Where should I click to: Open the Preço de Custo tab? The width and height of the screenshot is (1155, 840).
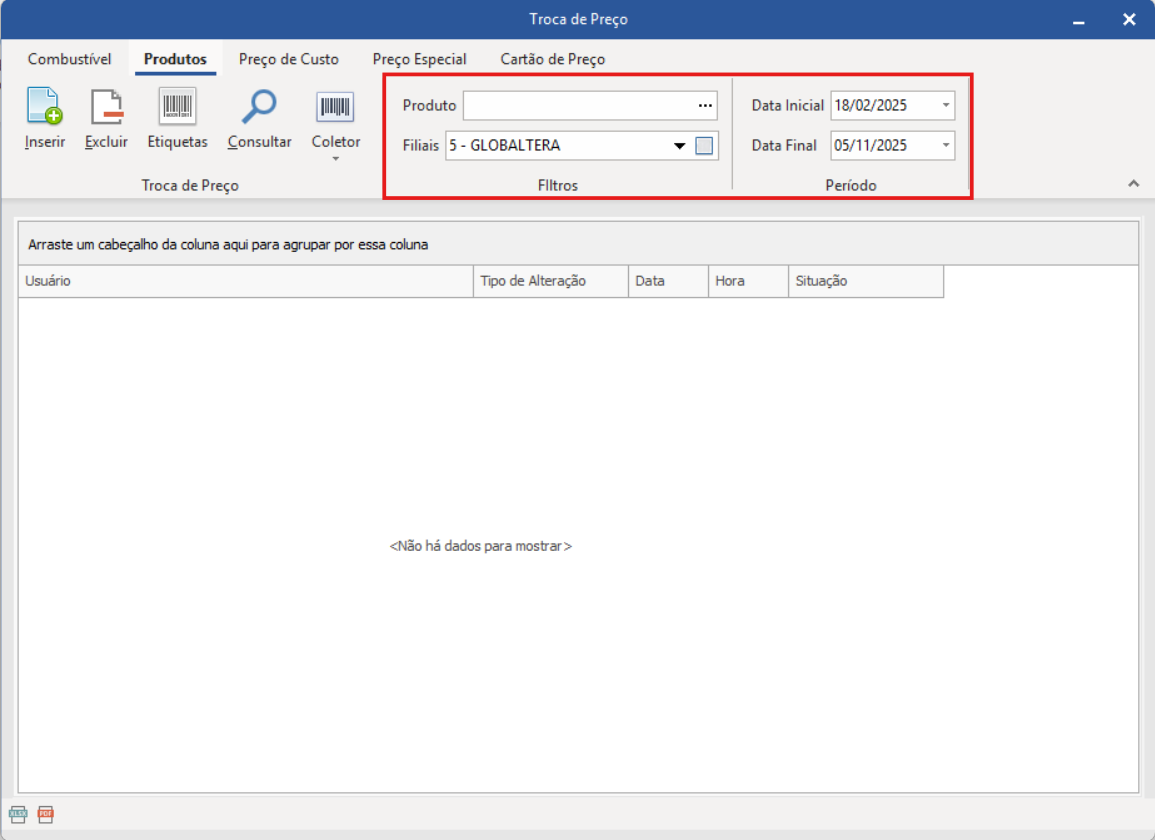tap(288, 59)
